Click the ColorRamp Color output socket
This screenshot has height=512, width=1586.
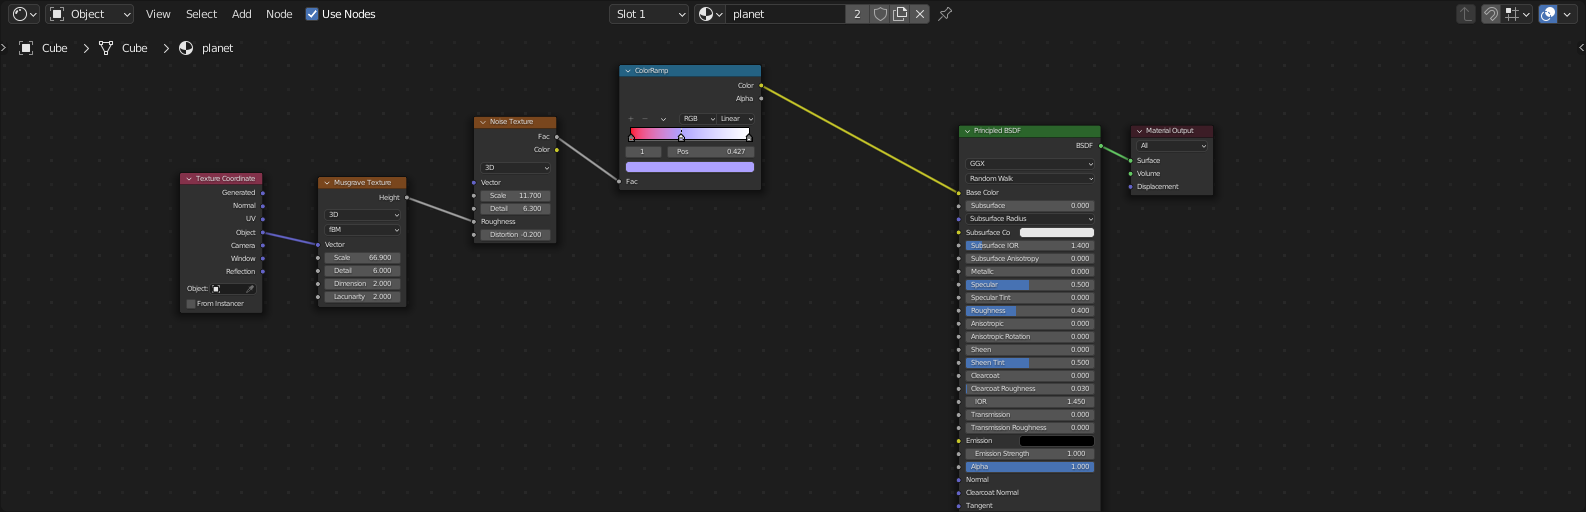click(x=761, y=86)
